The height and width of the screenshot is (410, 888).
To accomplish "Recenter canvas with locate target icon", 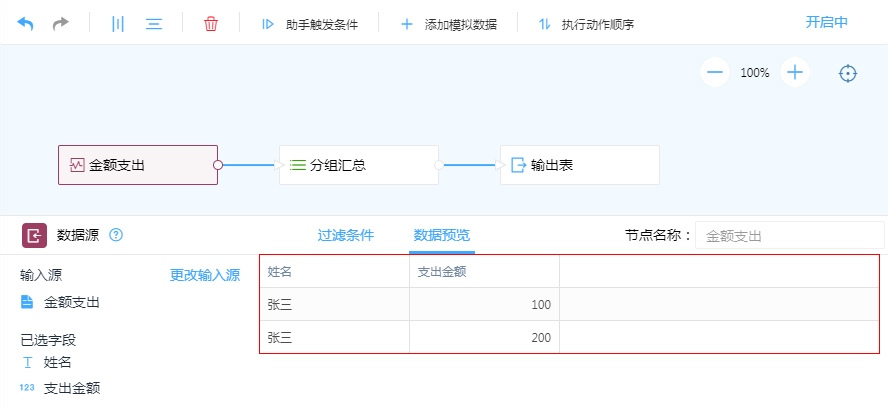I will pos(848,73).
